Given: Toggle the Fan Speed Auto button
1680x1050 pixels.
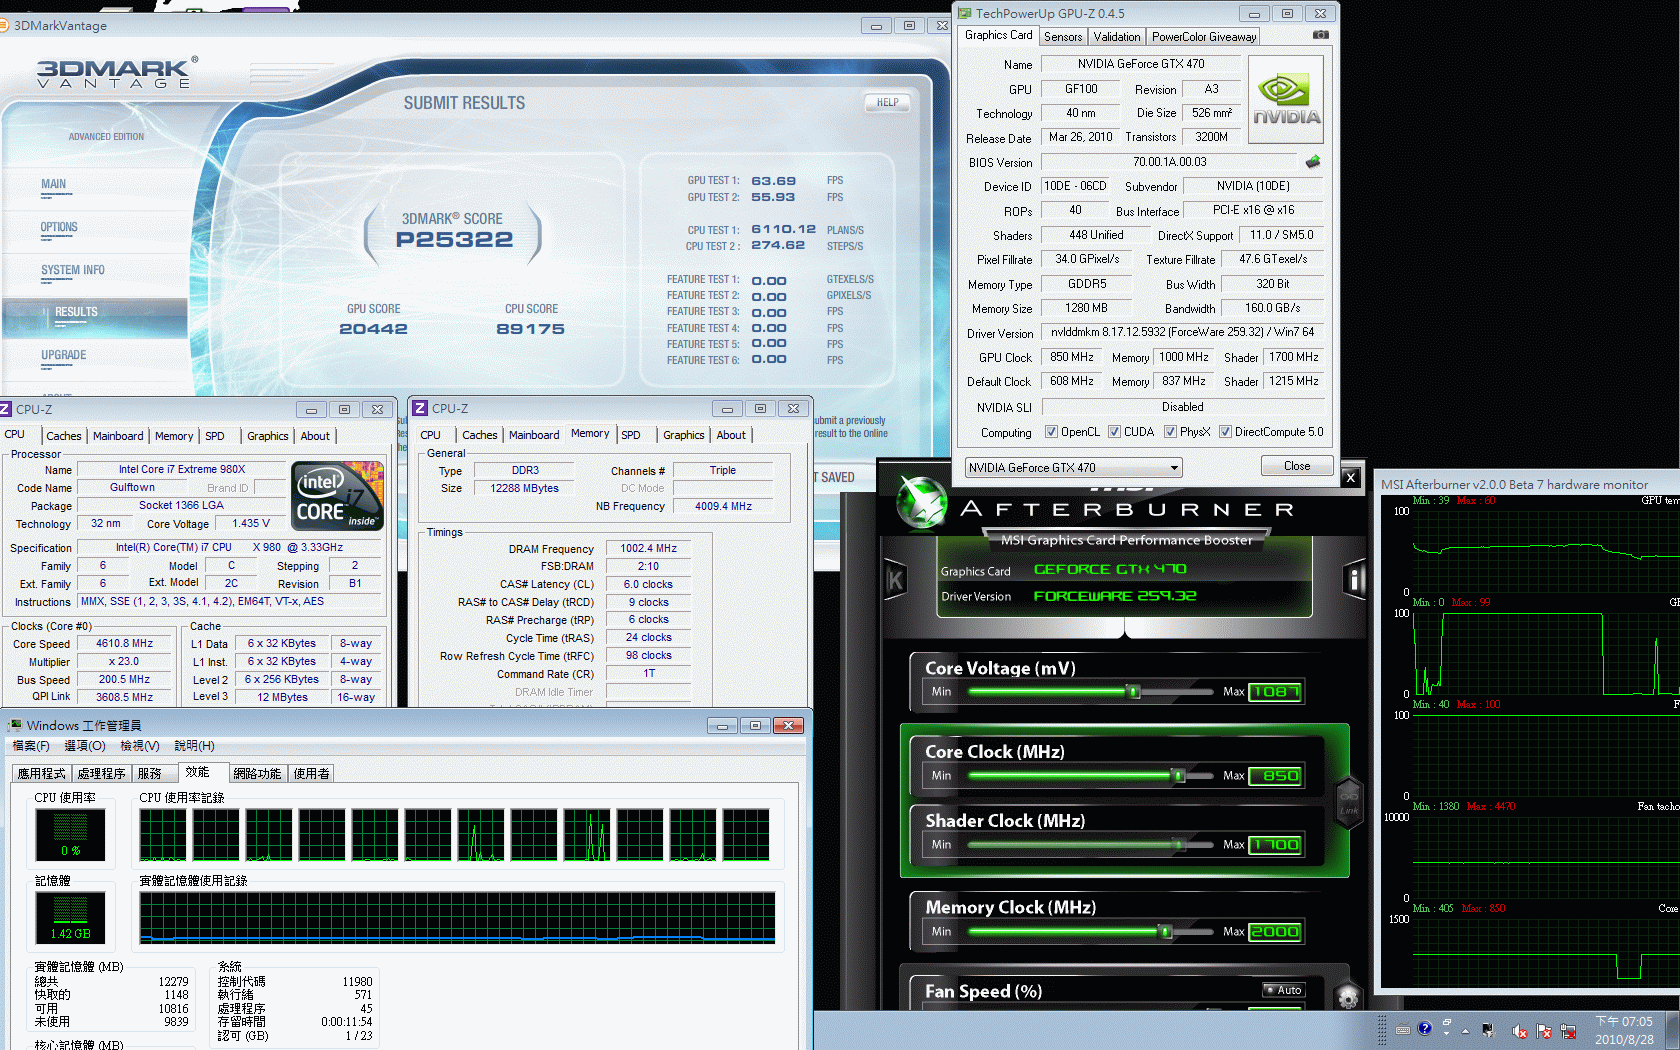Looking at the screenshot, I should point(1283,990).
